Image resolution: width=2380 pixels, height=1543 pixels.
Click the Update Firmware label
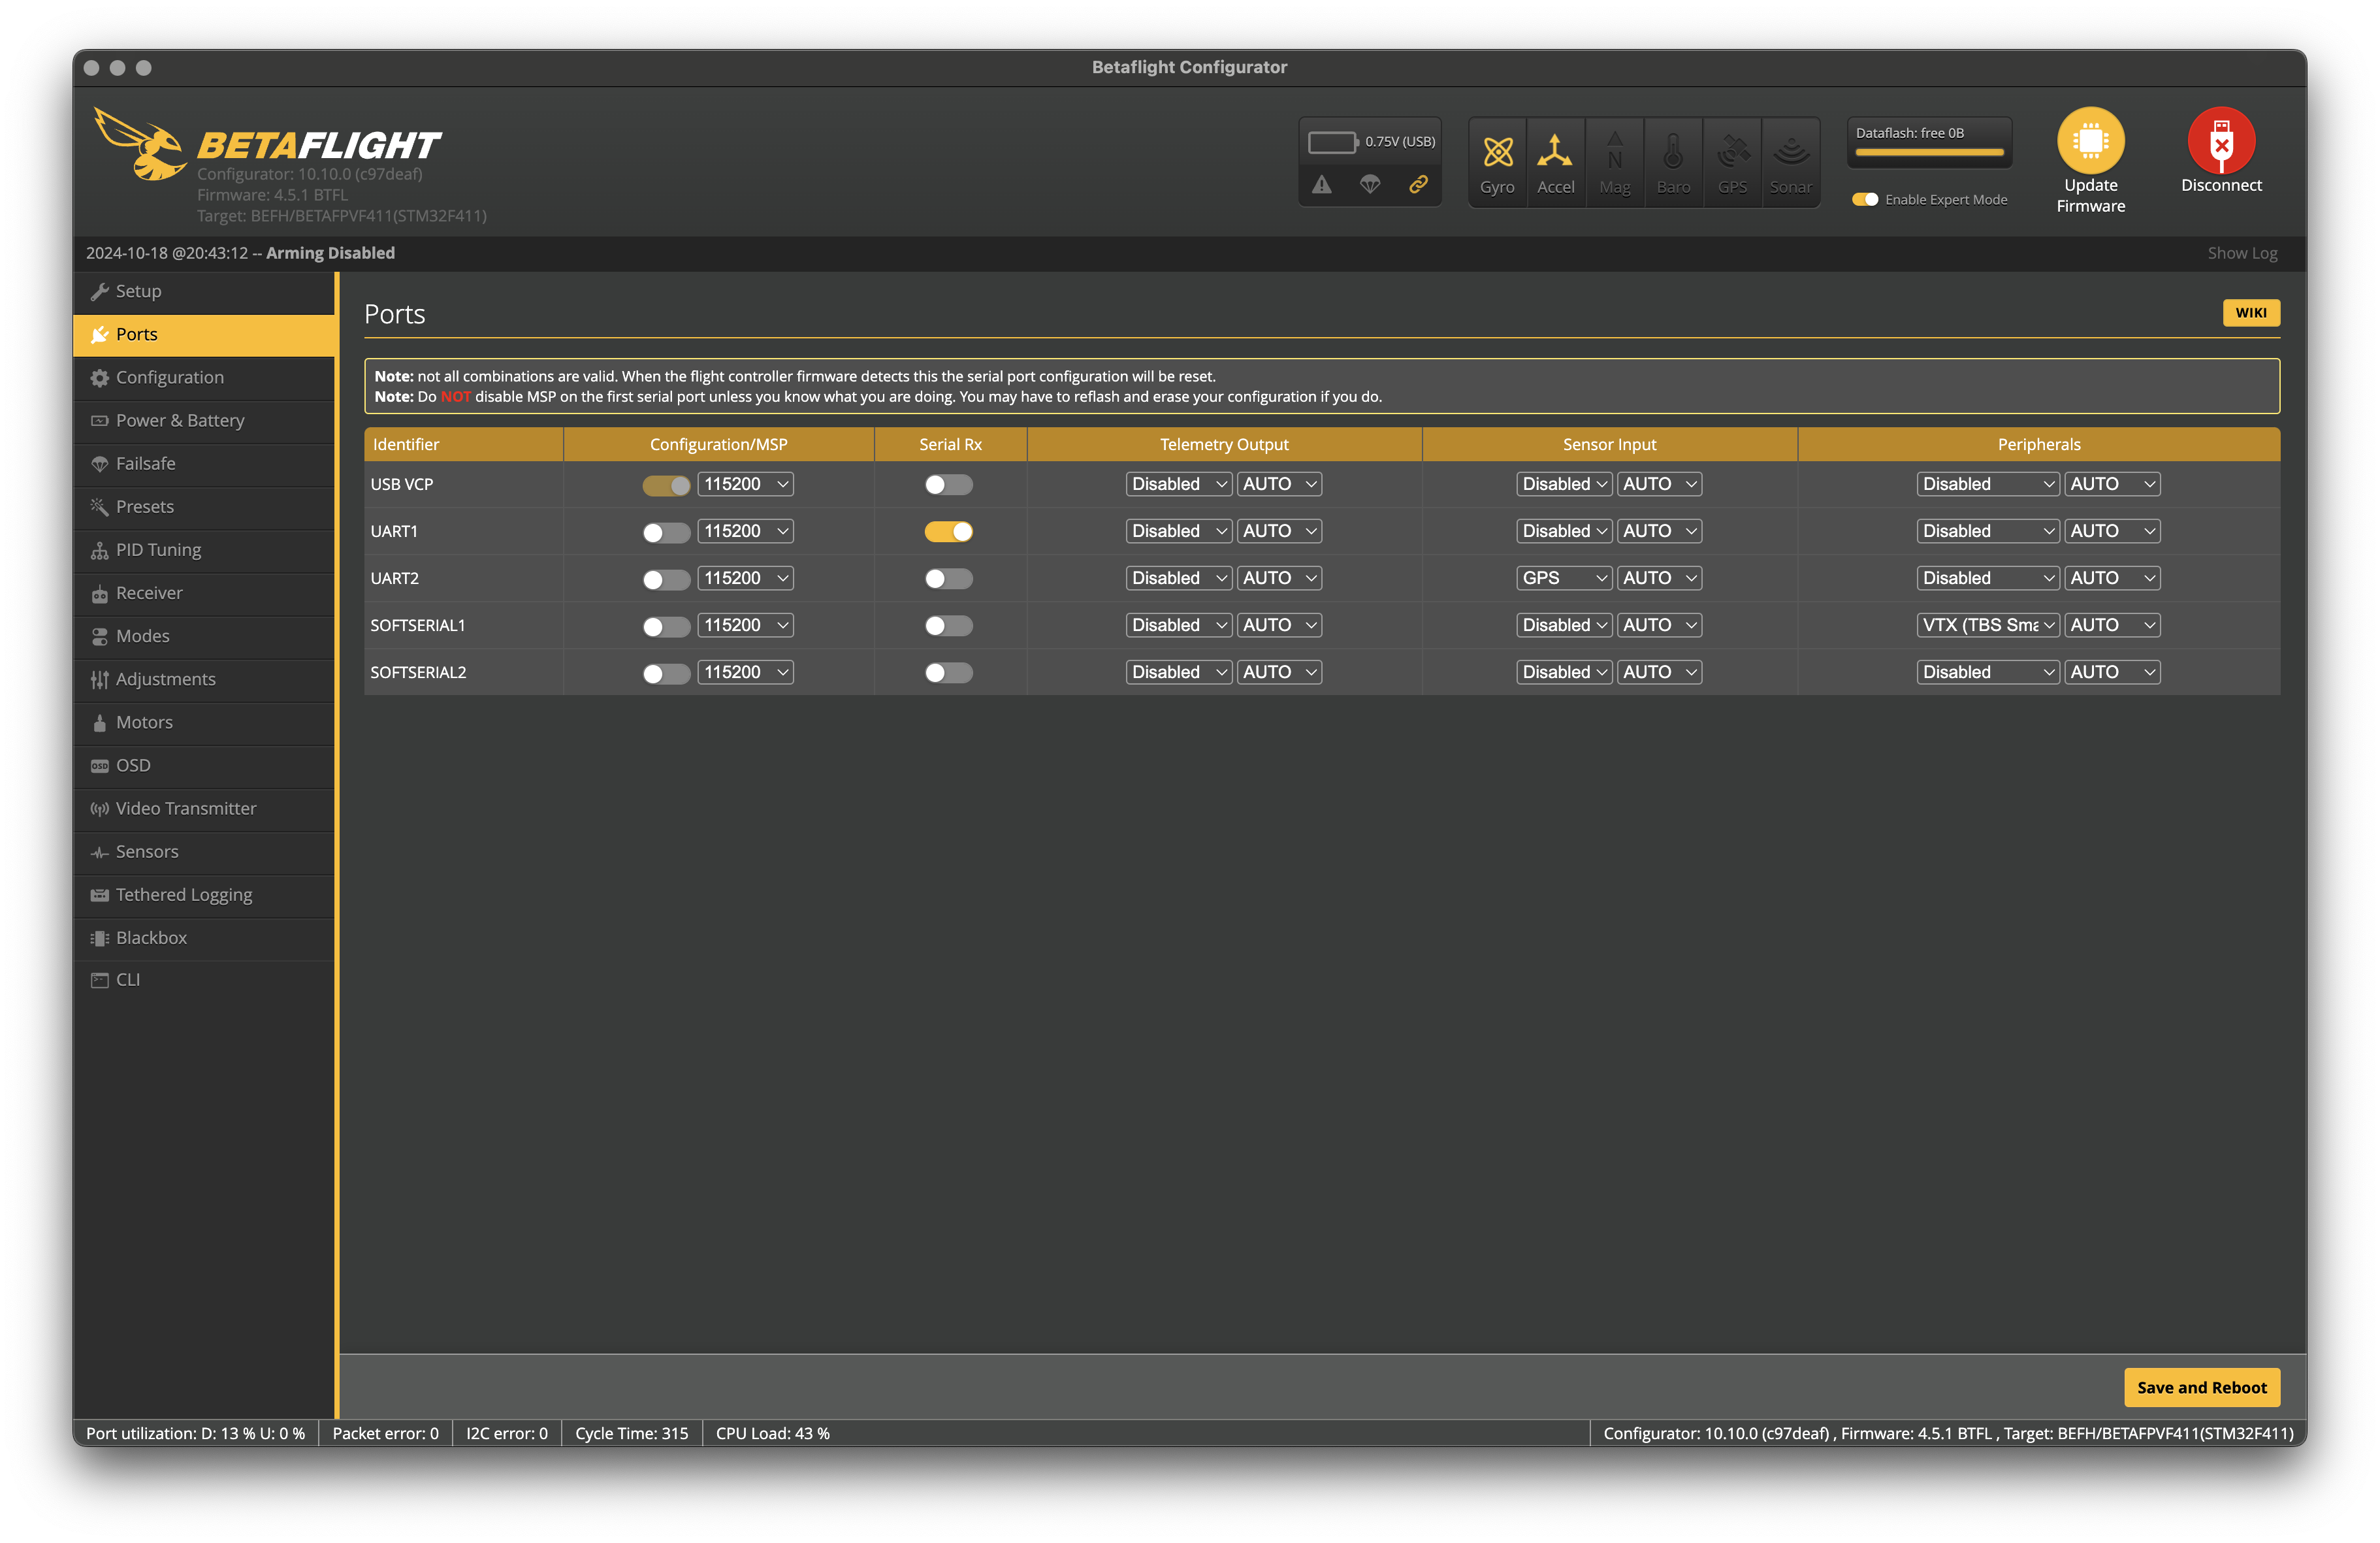2090,196
